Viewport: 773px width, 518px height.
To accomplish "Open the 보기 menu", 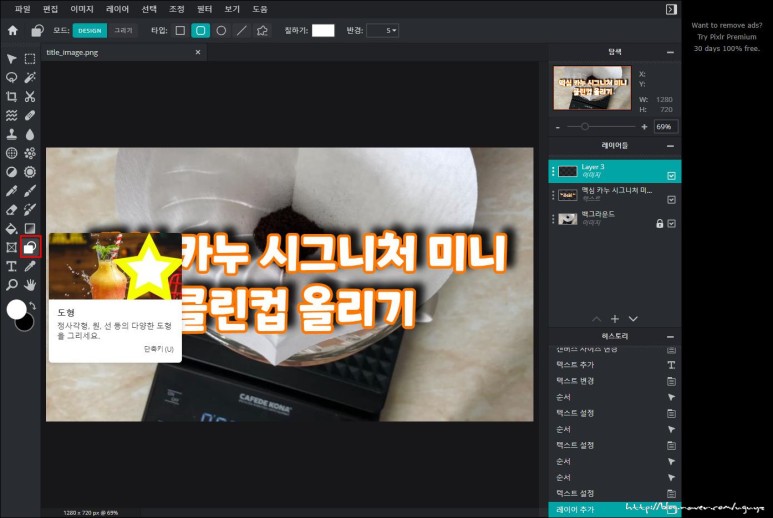I will [x=232, y=9].
